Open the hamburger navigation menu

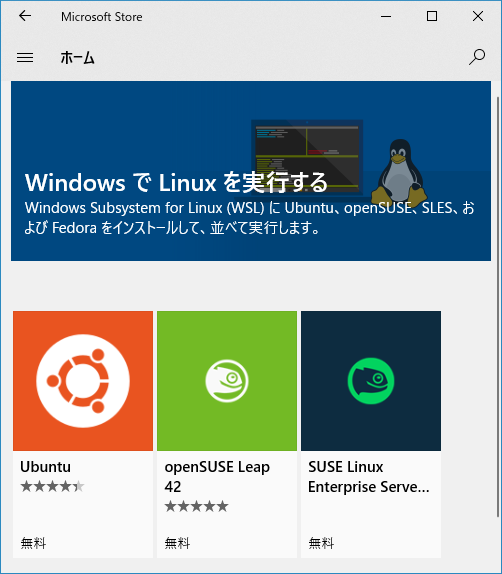click(x=25, y=57)
